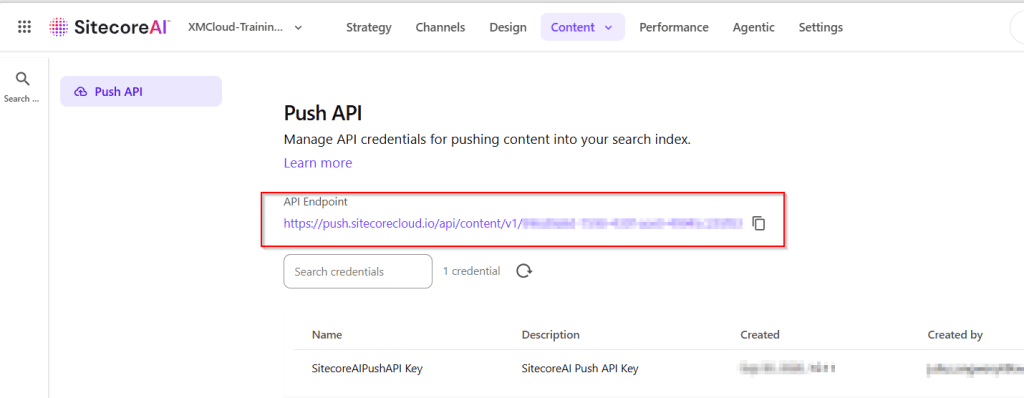Image resolution: width=1024 pixels, height=398 pixels.
Task: Sort by the Description column header
Action: (551, 335)
